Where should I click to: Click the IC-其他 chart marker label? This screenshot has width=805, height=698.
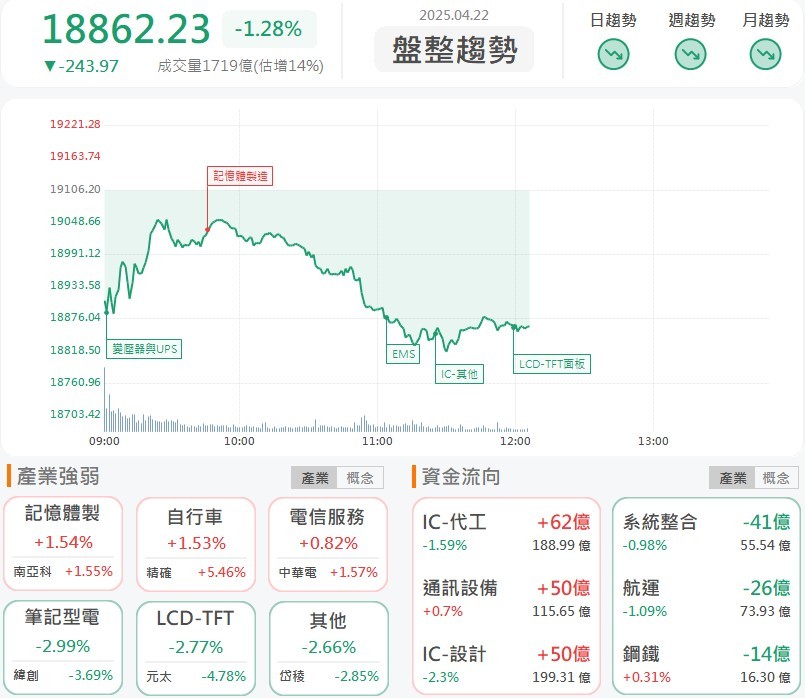459,374
